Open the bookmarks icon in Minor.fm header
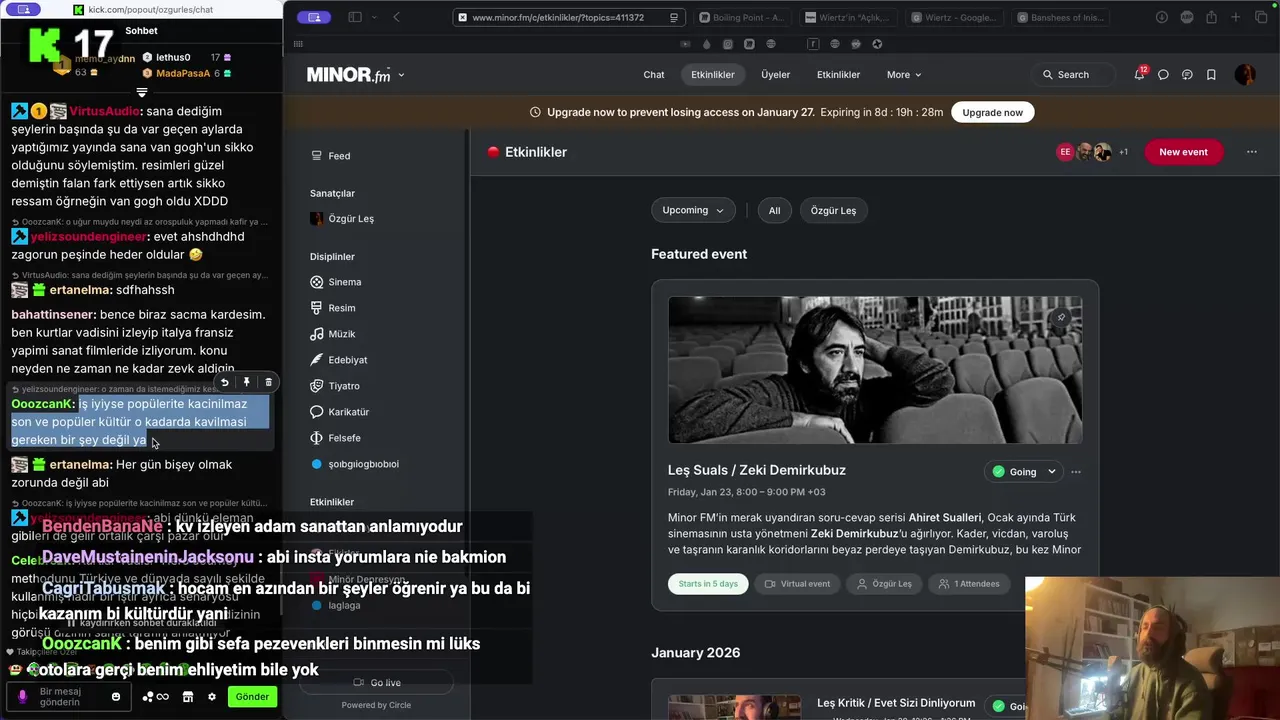This screenshot has width=1280, height=720. (x=1211, y=75)
